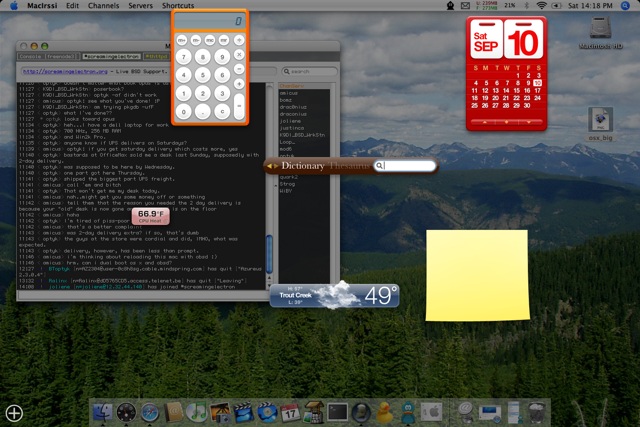Switch Dictionary widget to Thesaurus
The image size is (640, 427).
(349, 166)
